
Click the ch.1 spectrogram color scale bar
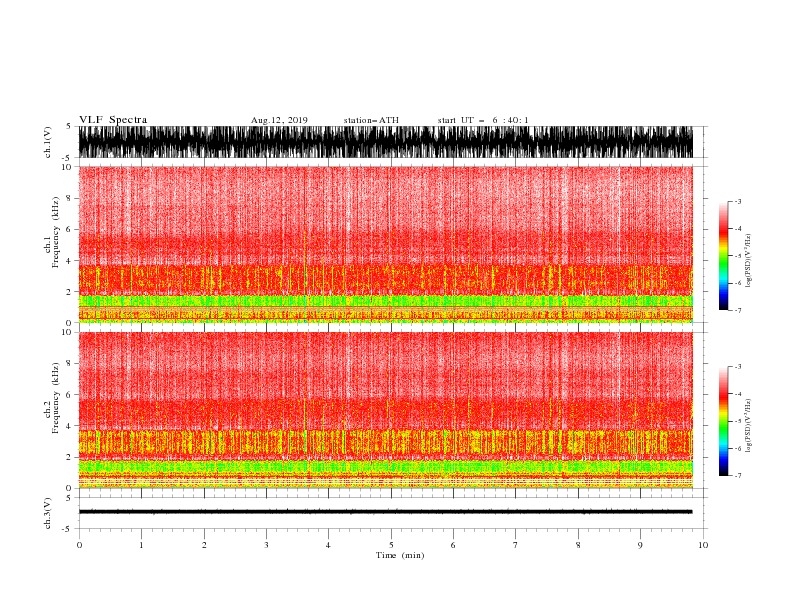tap(723, 256)
